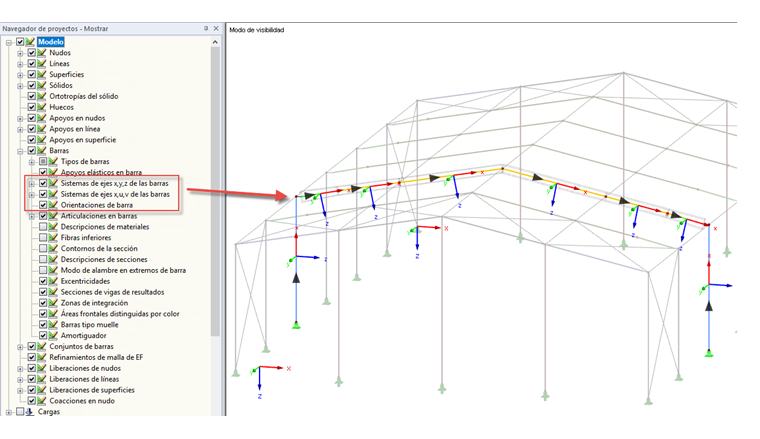Screen dimensions: 760x439
Task: Click the Modo de visibilidad label in viewport
Action: pos(256,30)
